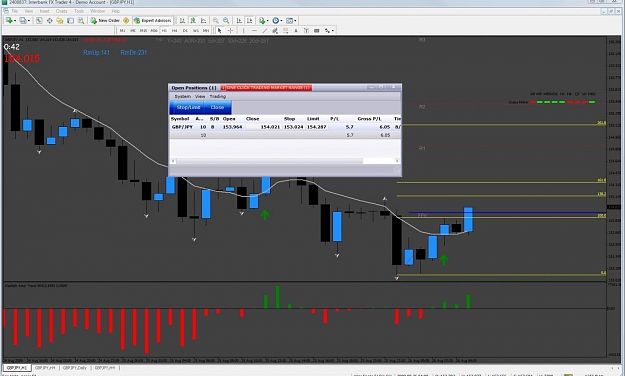Image resolution: width=625 pixels, height=376 pixels.
Task: Click the MetaEditor icon beside New Order
Action: (x=126, y=20)
